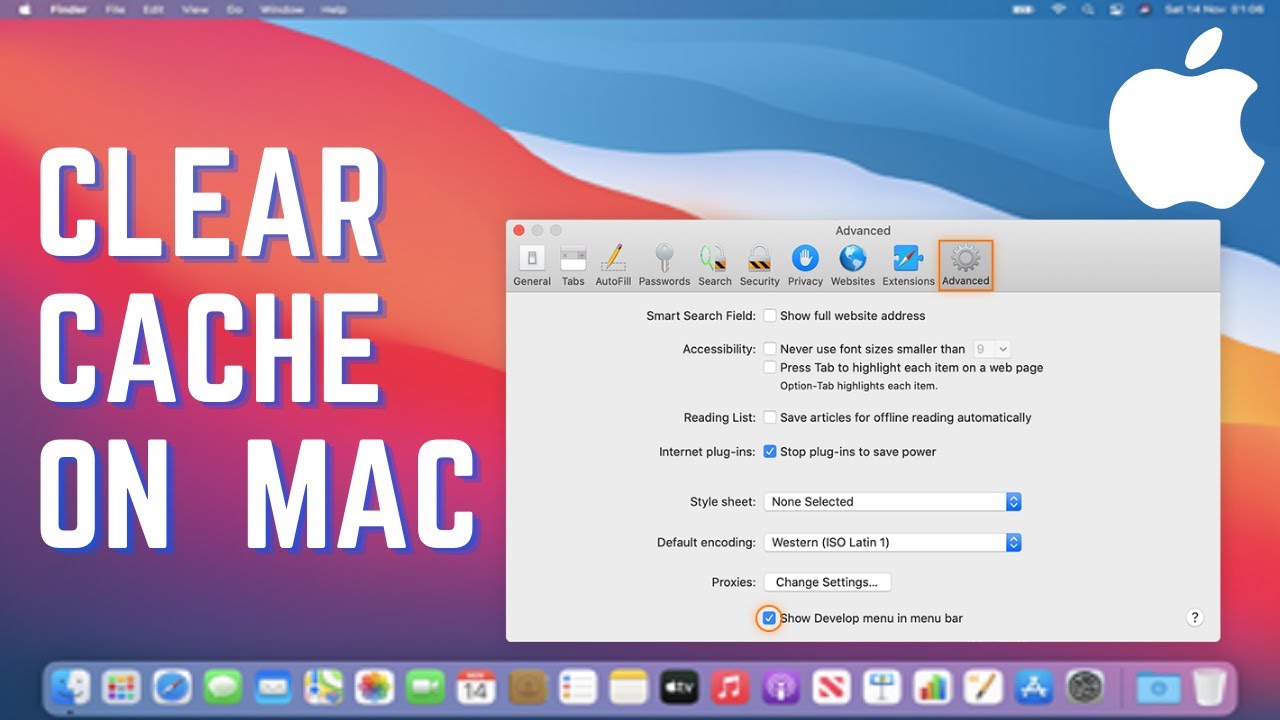Image resolution: width=1280 pixels, height=720 pixels.
Task: Launch the Music app from the Dock
Action: [x=729, y=687]
